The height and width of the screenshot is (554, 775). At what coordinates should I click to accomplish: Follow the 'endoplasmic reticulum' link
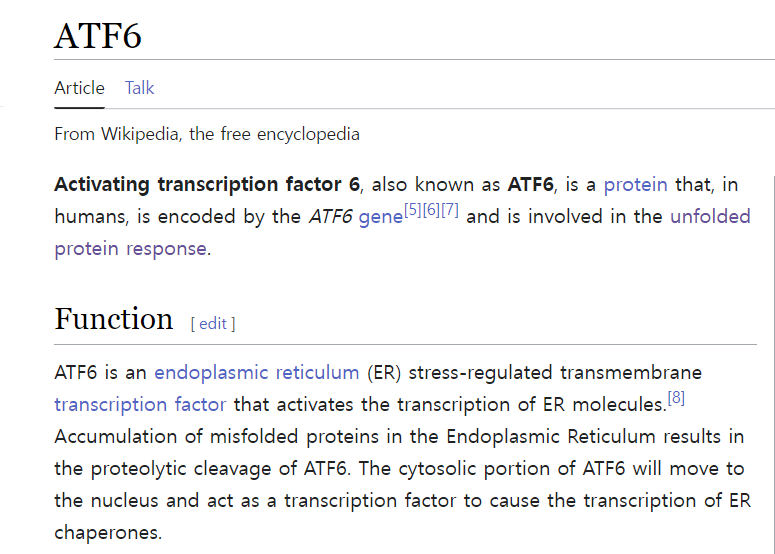(256, 373)
